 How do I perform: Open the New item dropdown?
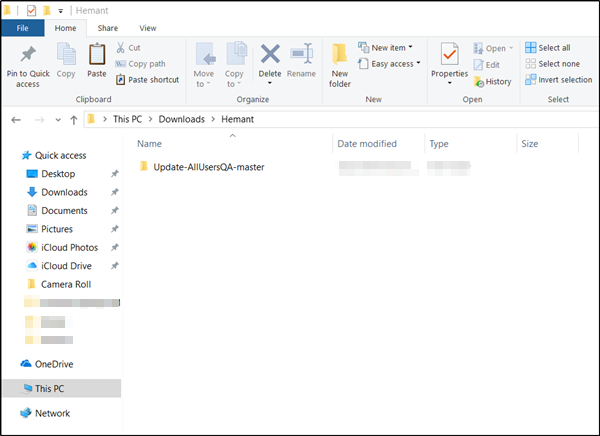pos(385,48)
